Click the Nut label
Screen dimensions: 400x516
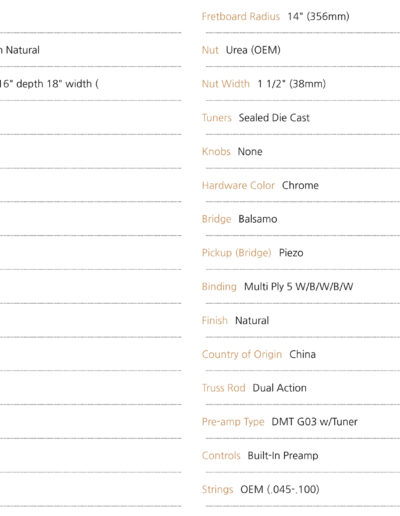click(210, 50)
